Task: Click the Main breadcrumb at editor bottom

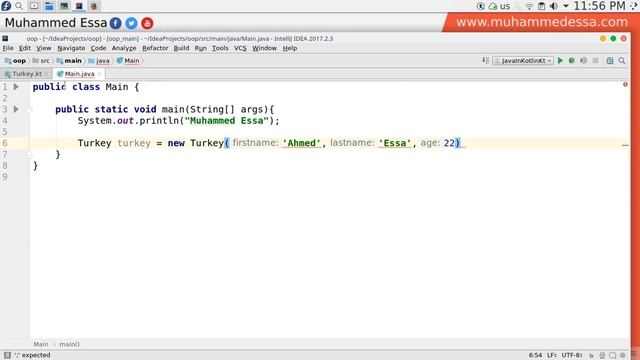Action: point(41,344)
